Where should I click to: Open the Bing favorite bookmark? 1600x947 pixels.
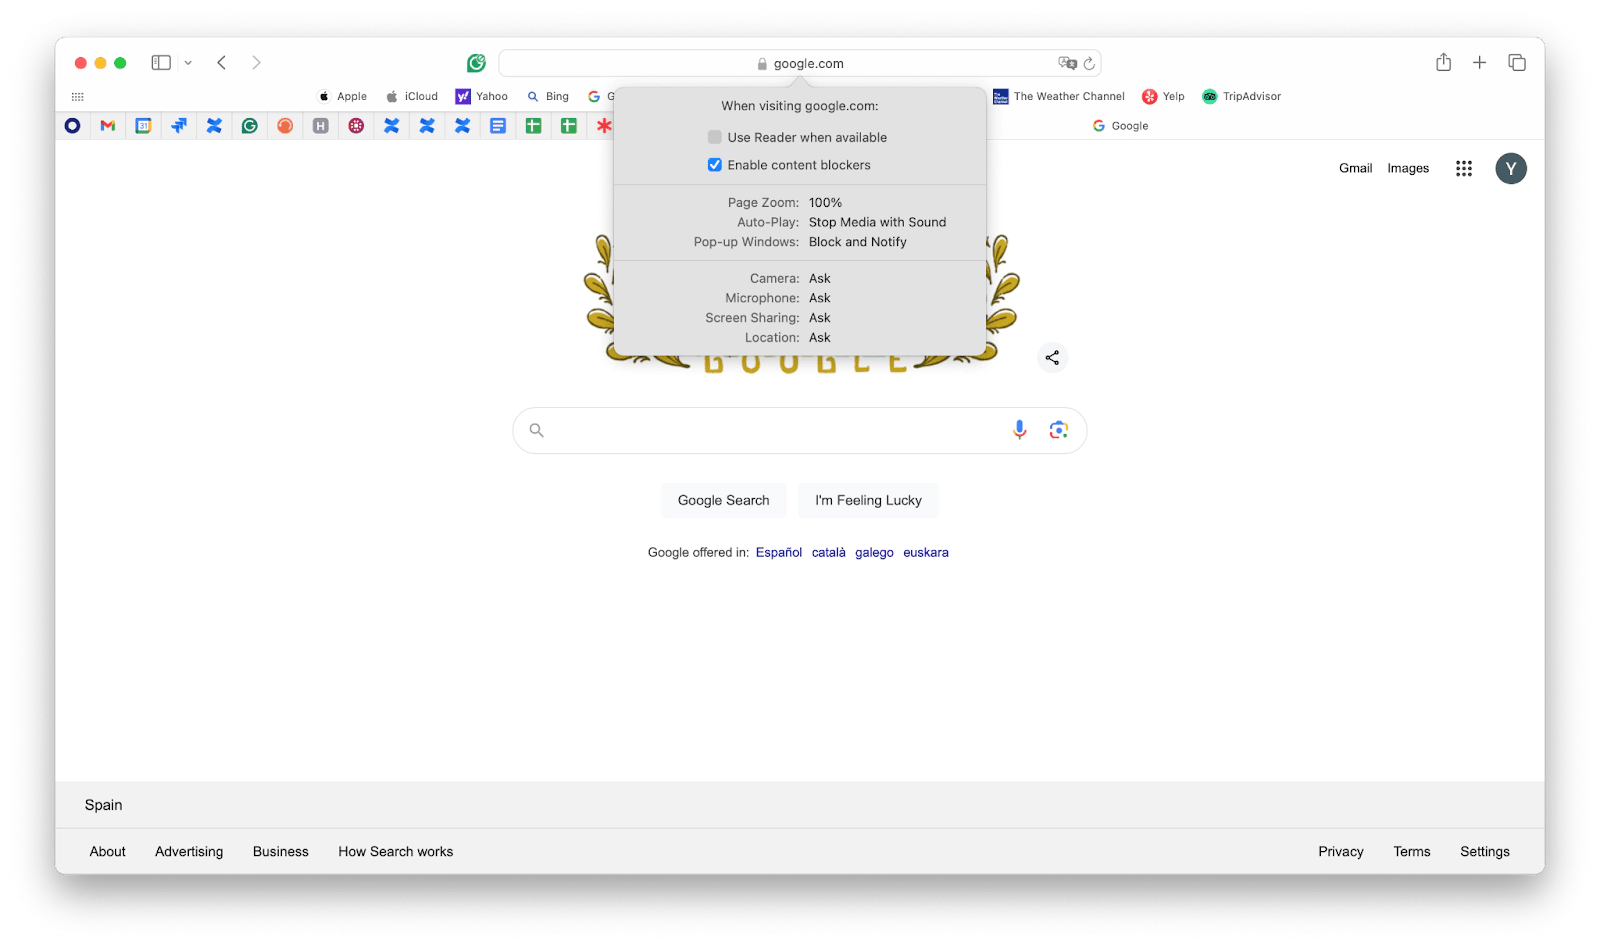548,97
